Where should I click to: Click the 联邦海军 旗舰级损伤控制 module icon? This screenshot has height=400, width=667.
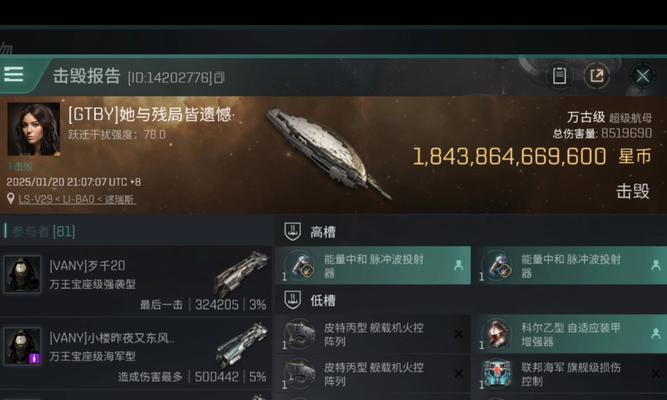tap(496, 374)
